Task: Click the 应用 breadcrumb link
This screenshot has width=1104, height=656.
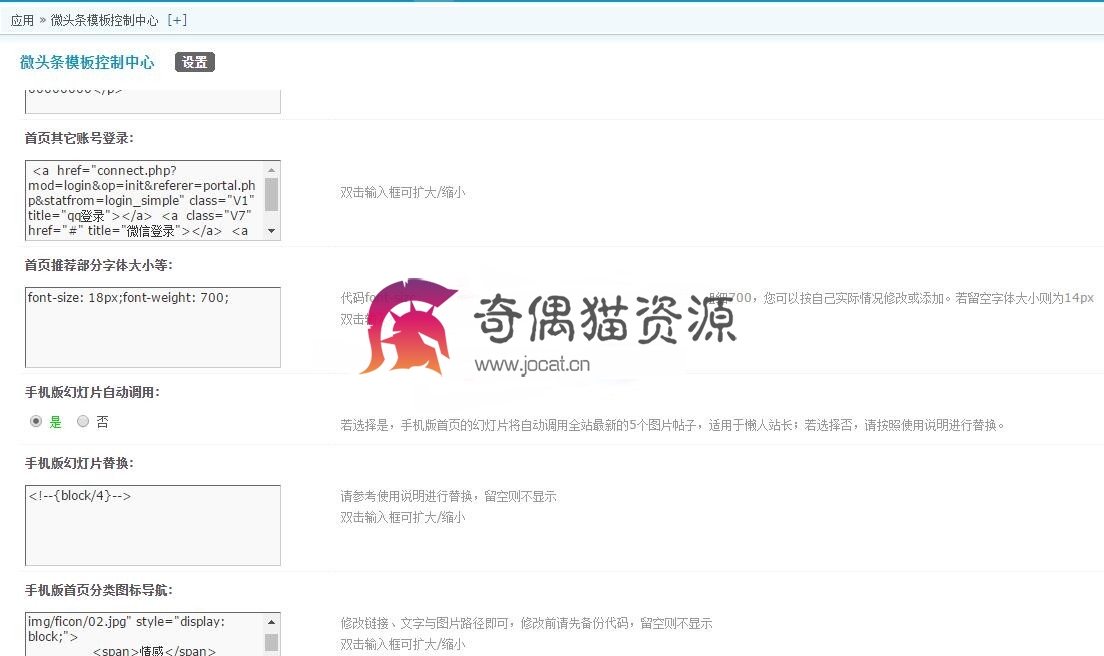Action: tap(23, 20)
